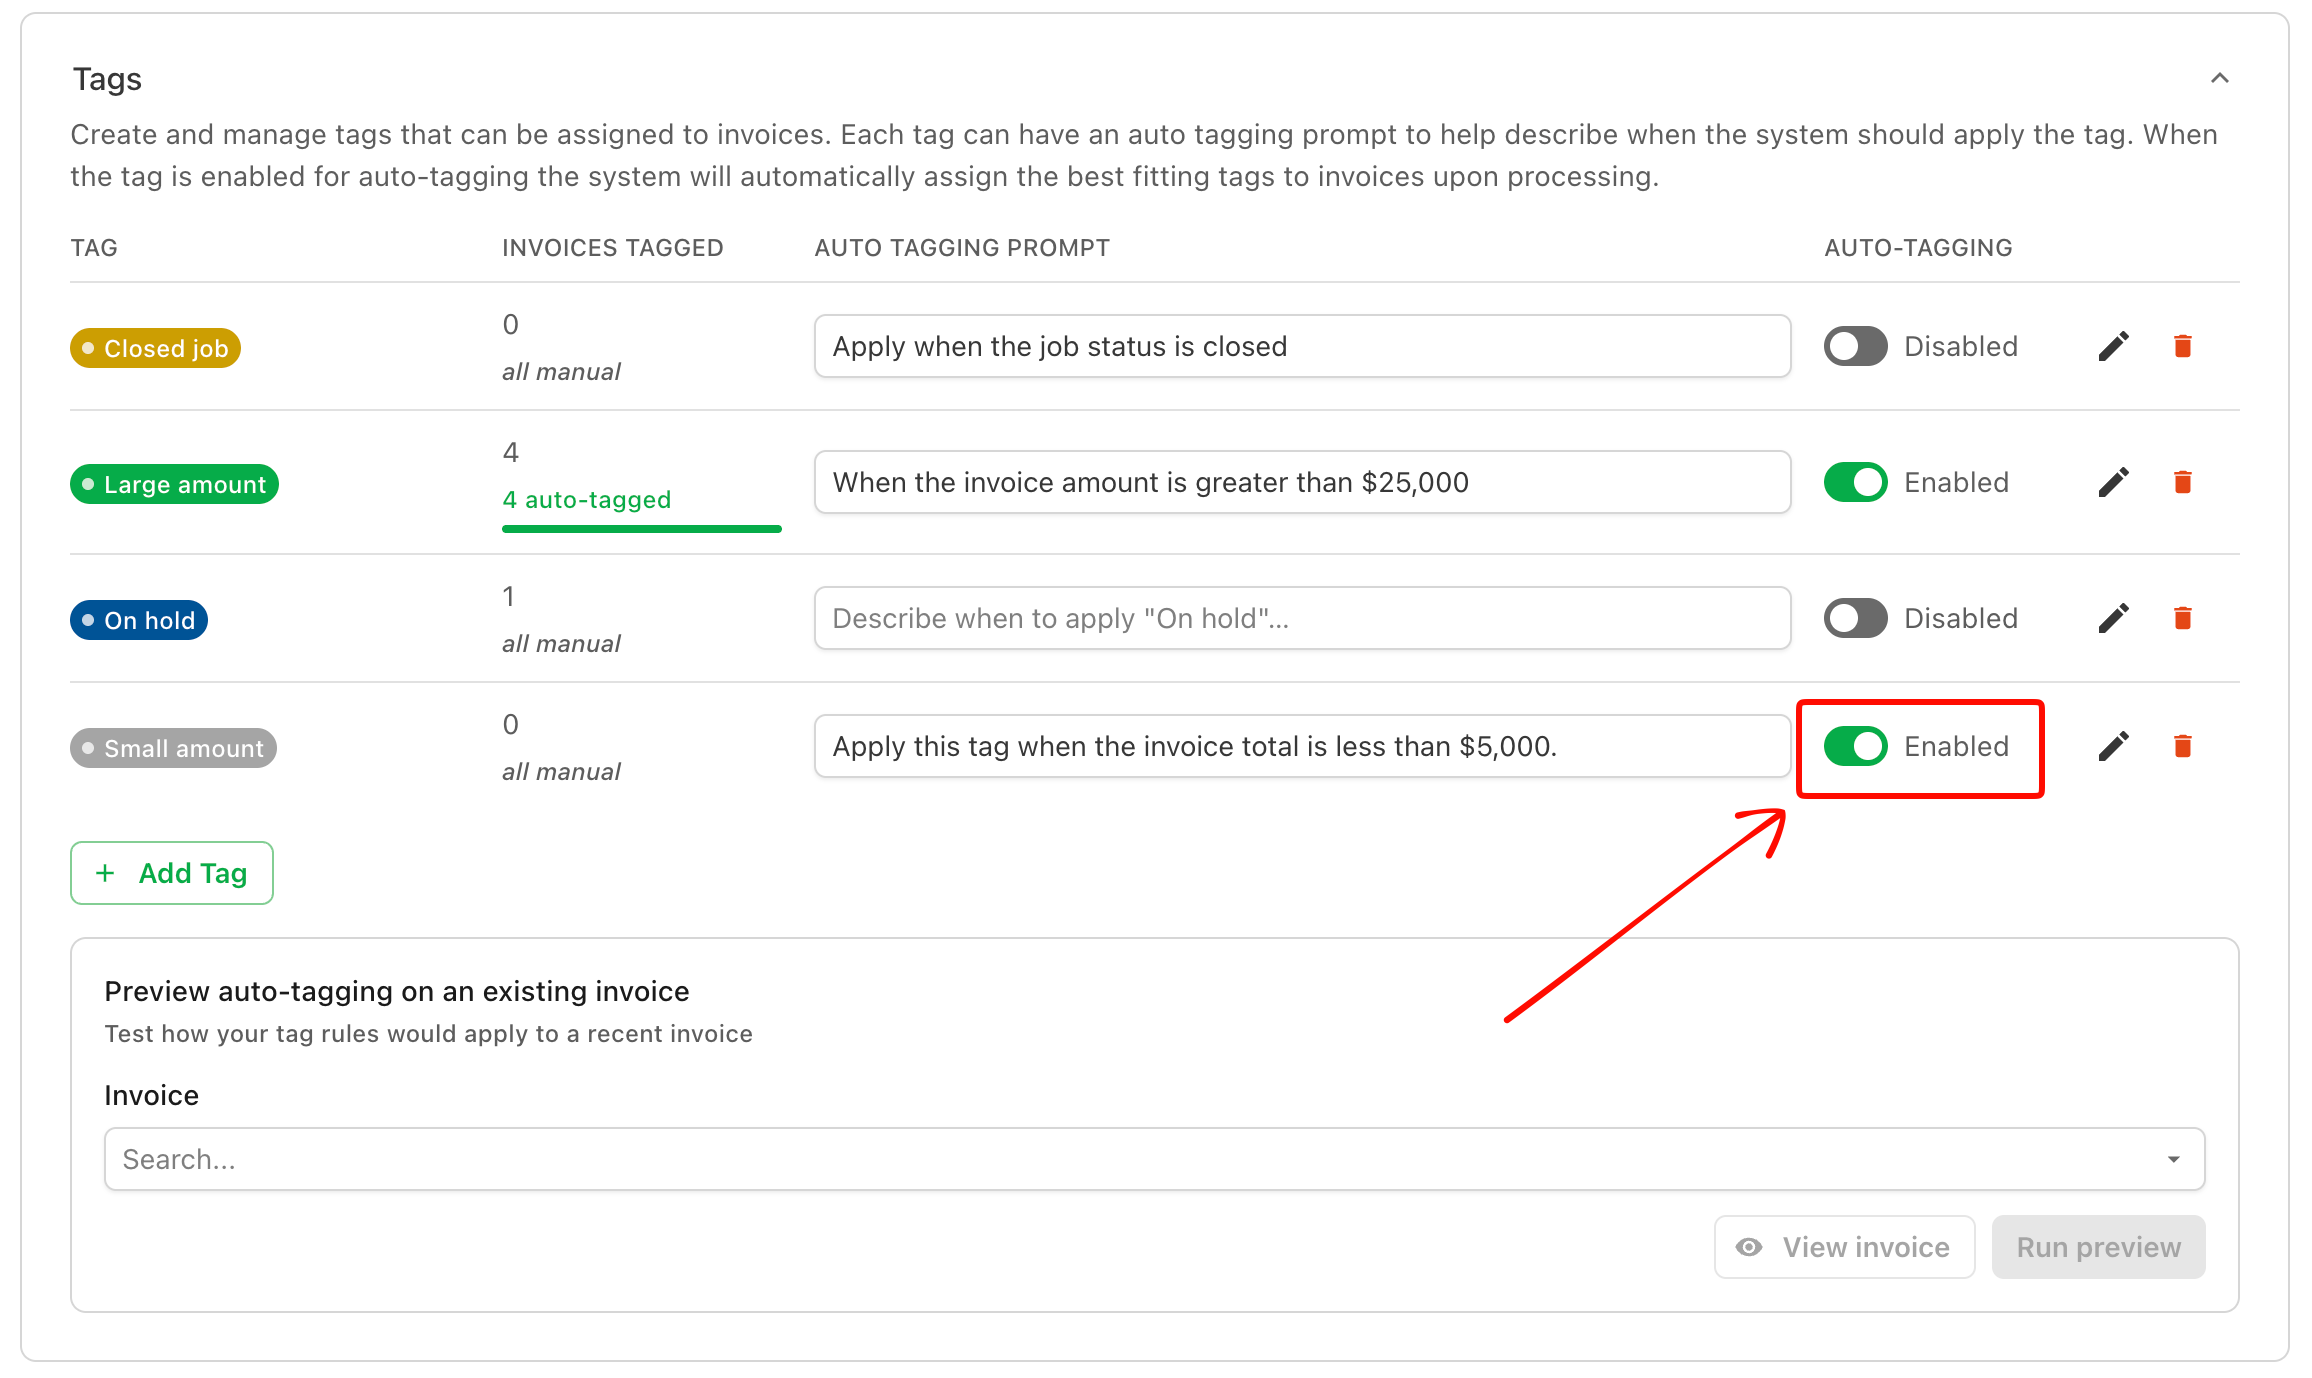Screen dimensions: 2312x1378
Task: Delete the Closed job tag
Action: (x=2183, y=346)
